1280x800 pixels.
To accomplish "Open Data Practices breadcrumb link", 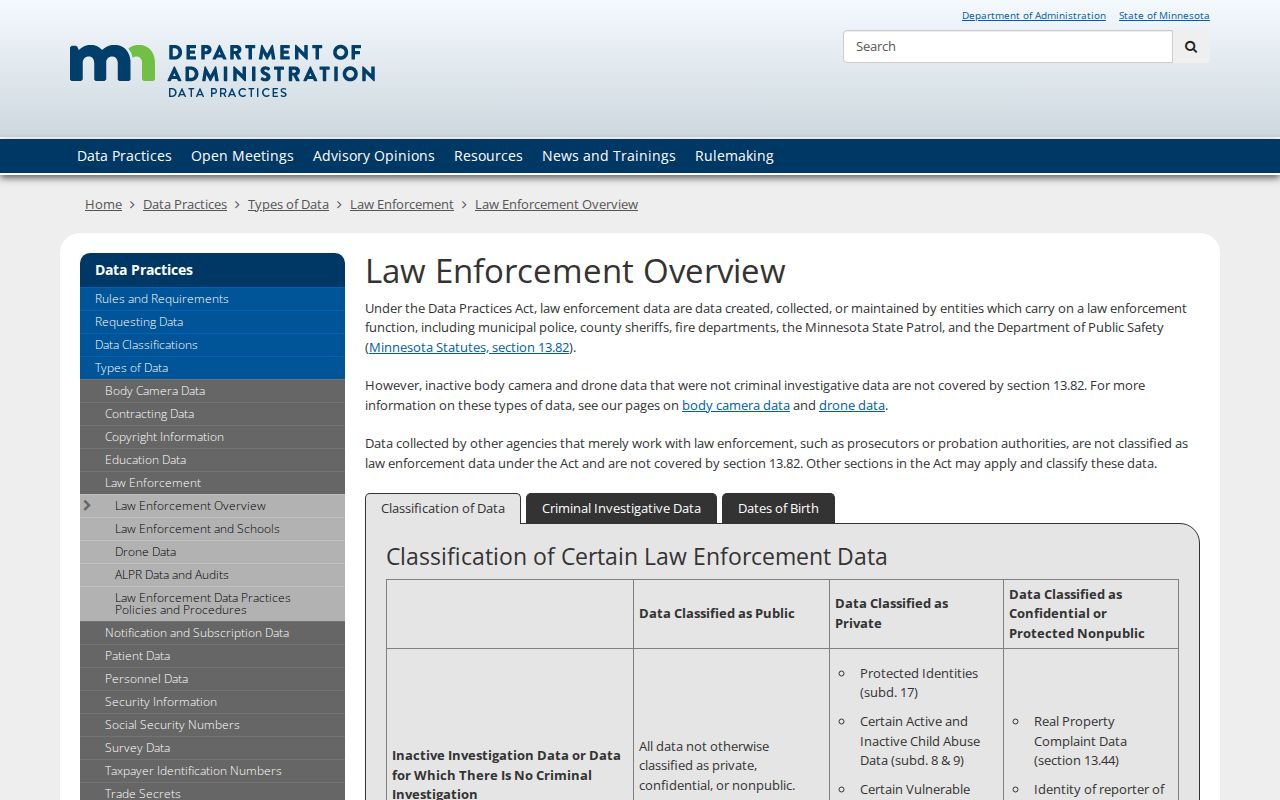I will click(185, 204).
